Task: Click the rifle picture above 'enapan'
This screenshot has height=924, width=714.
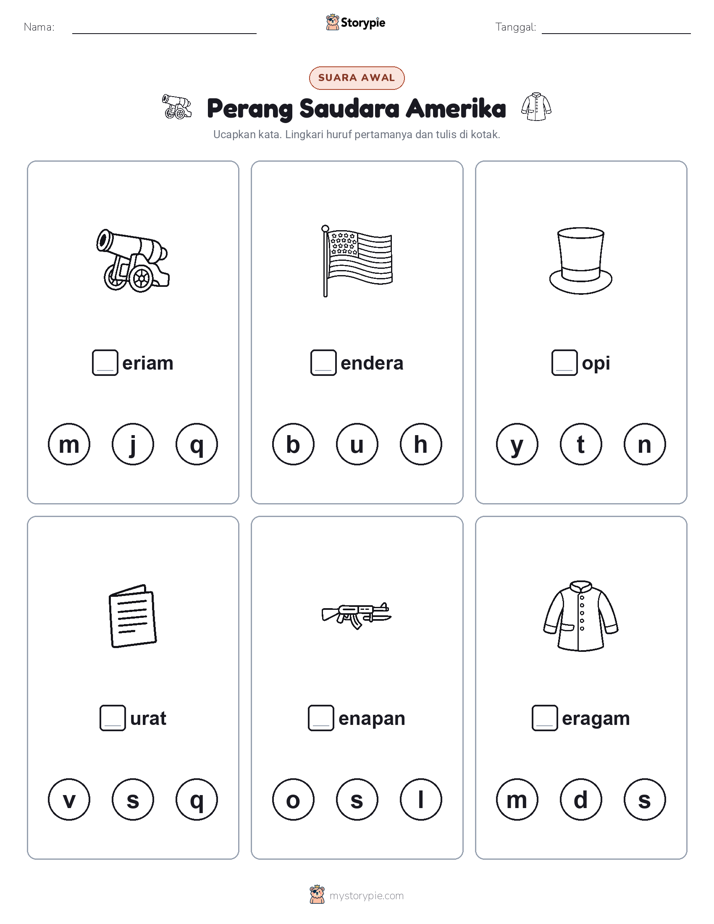Action: (x=356, y=615)
